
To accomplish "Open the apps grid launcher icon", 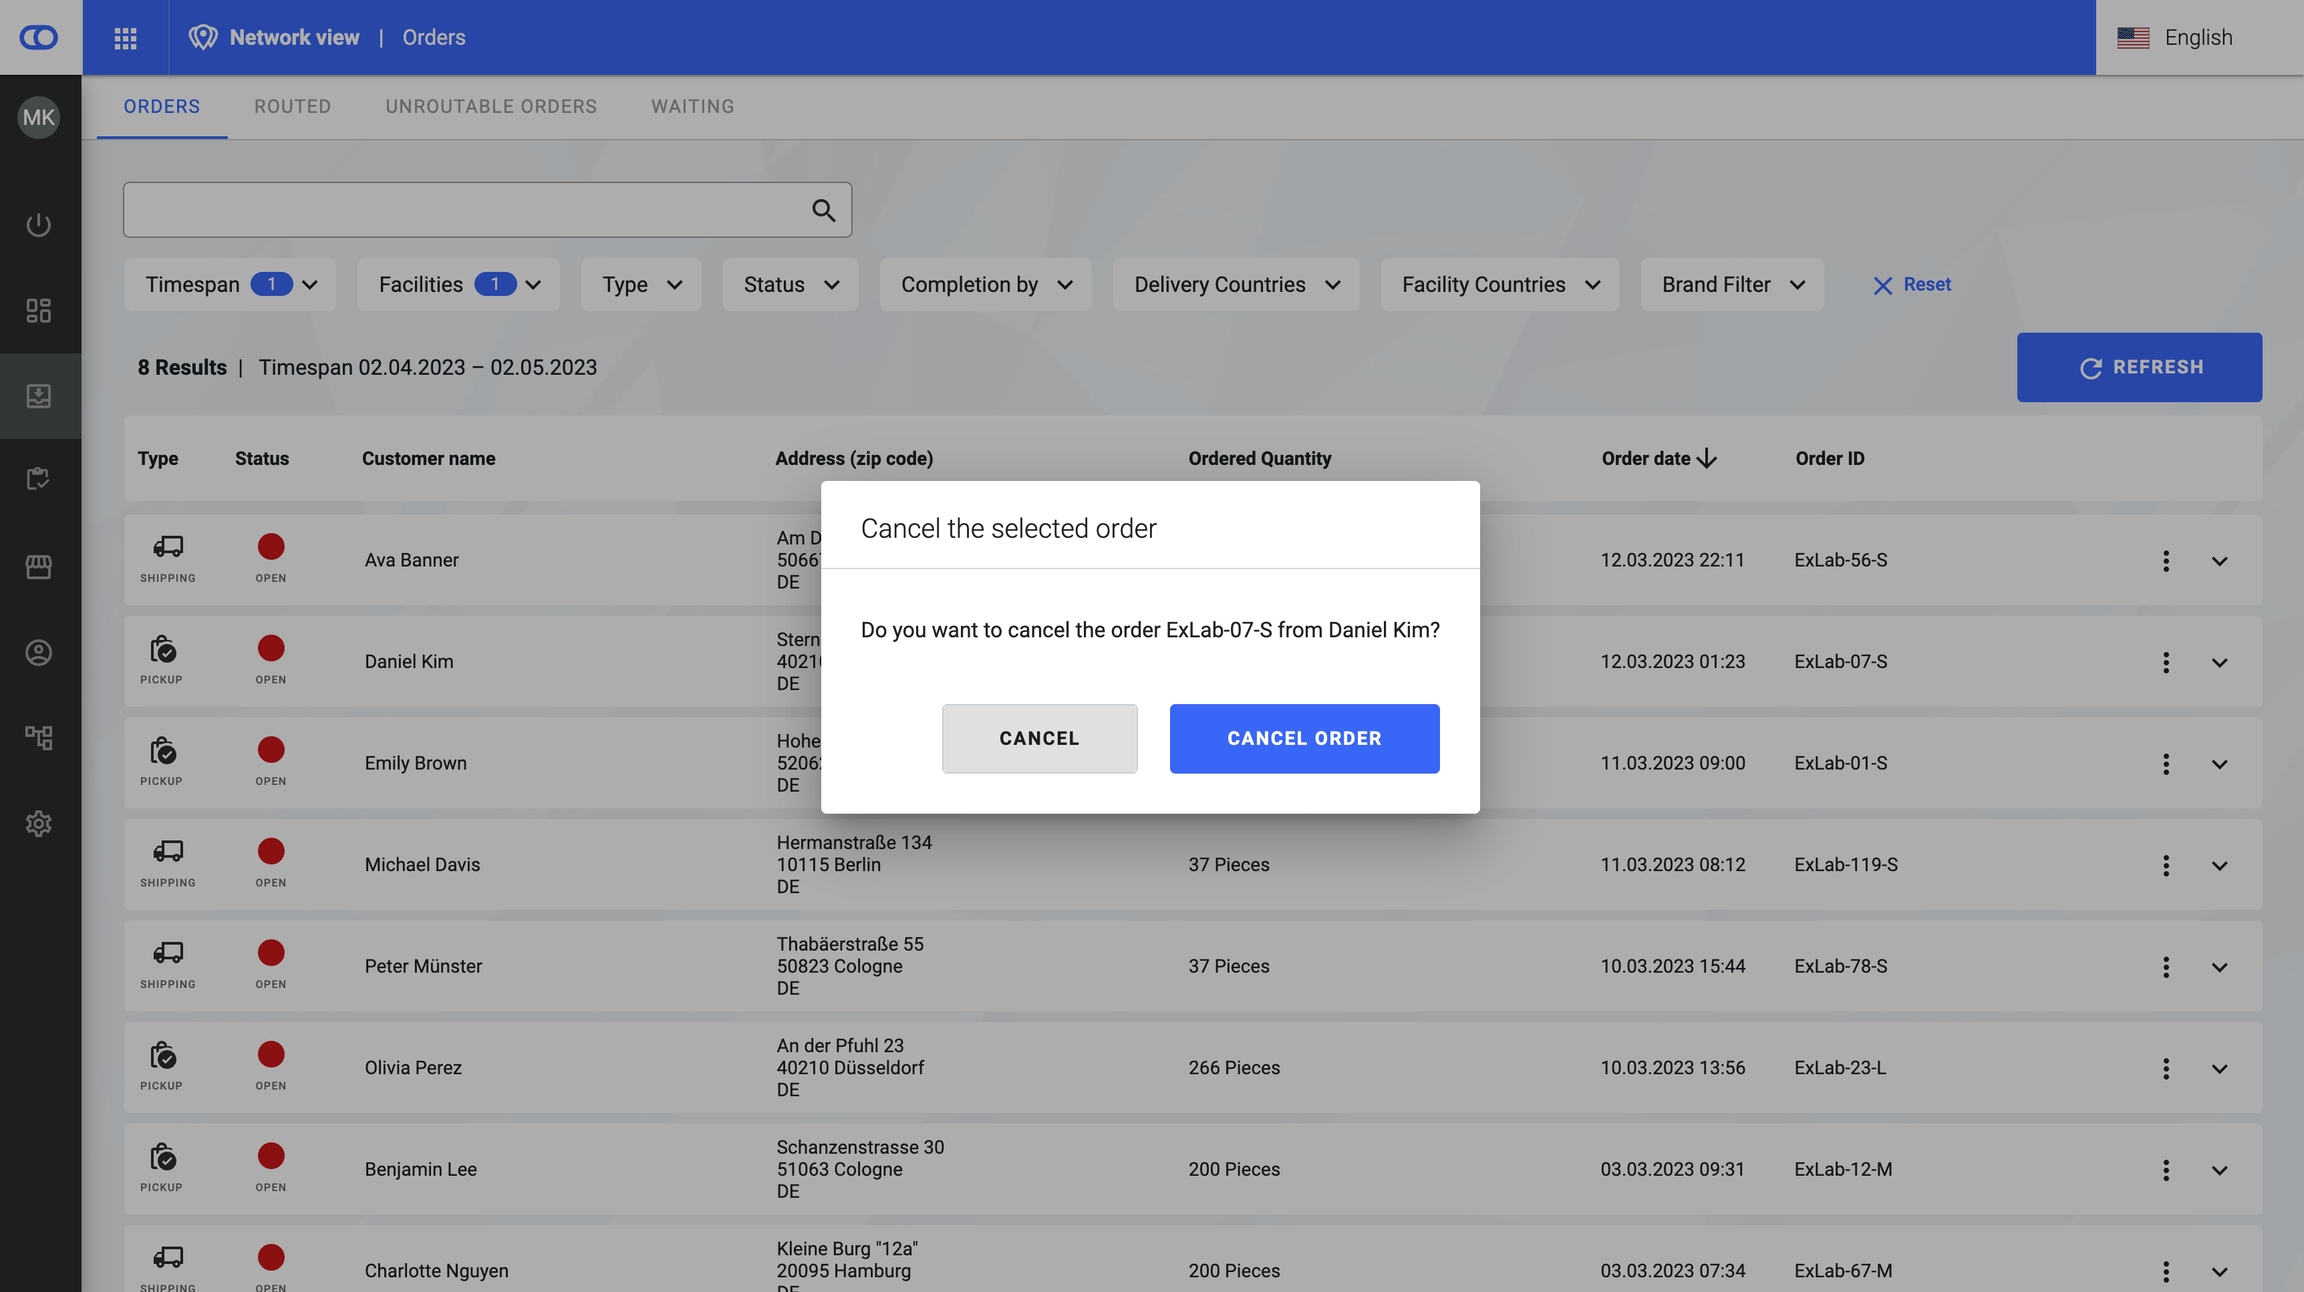I will pos(125,38).
